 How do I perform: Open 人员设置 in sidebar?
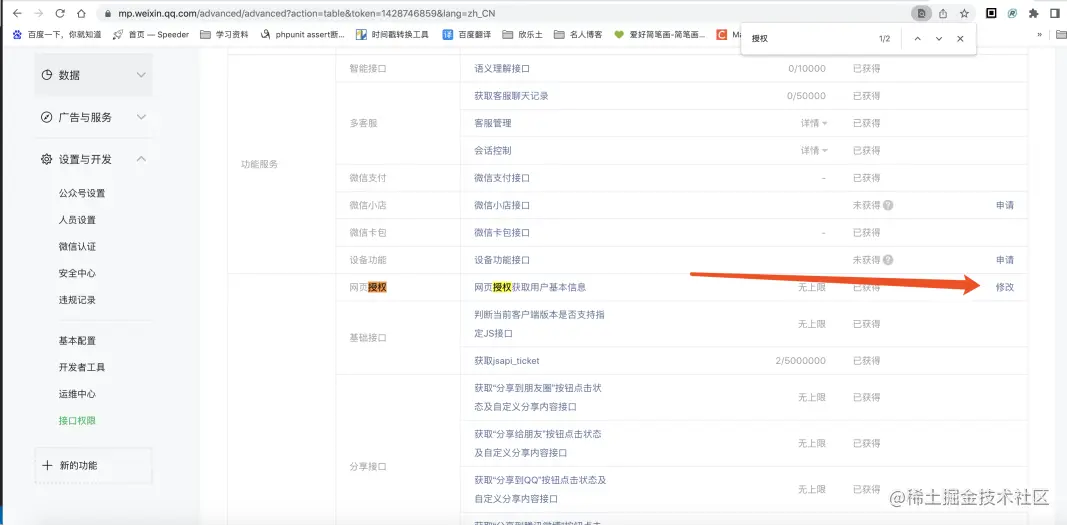coord(78,220)
